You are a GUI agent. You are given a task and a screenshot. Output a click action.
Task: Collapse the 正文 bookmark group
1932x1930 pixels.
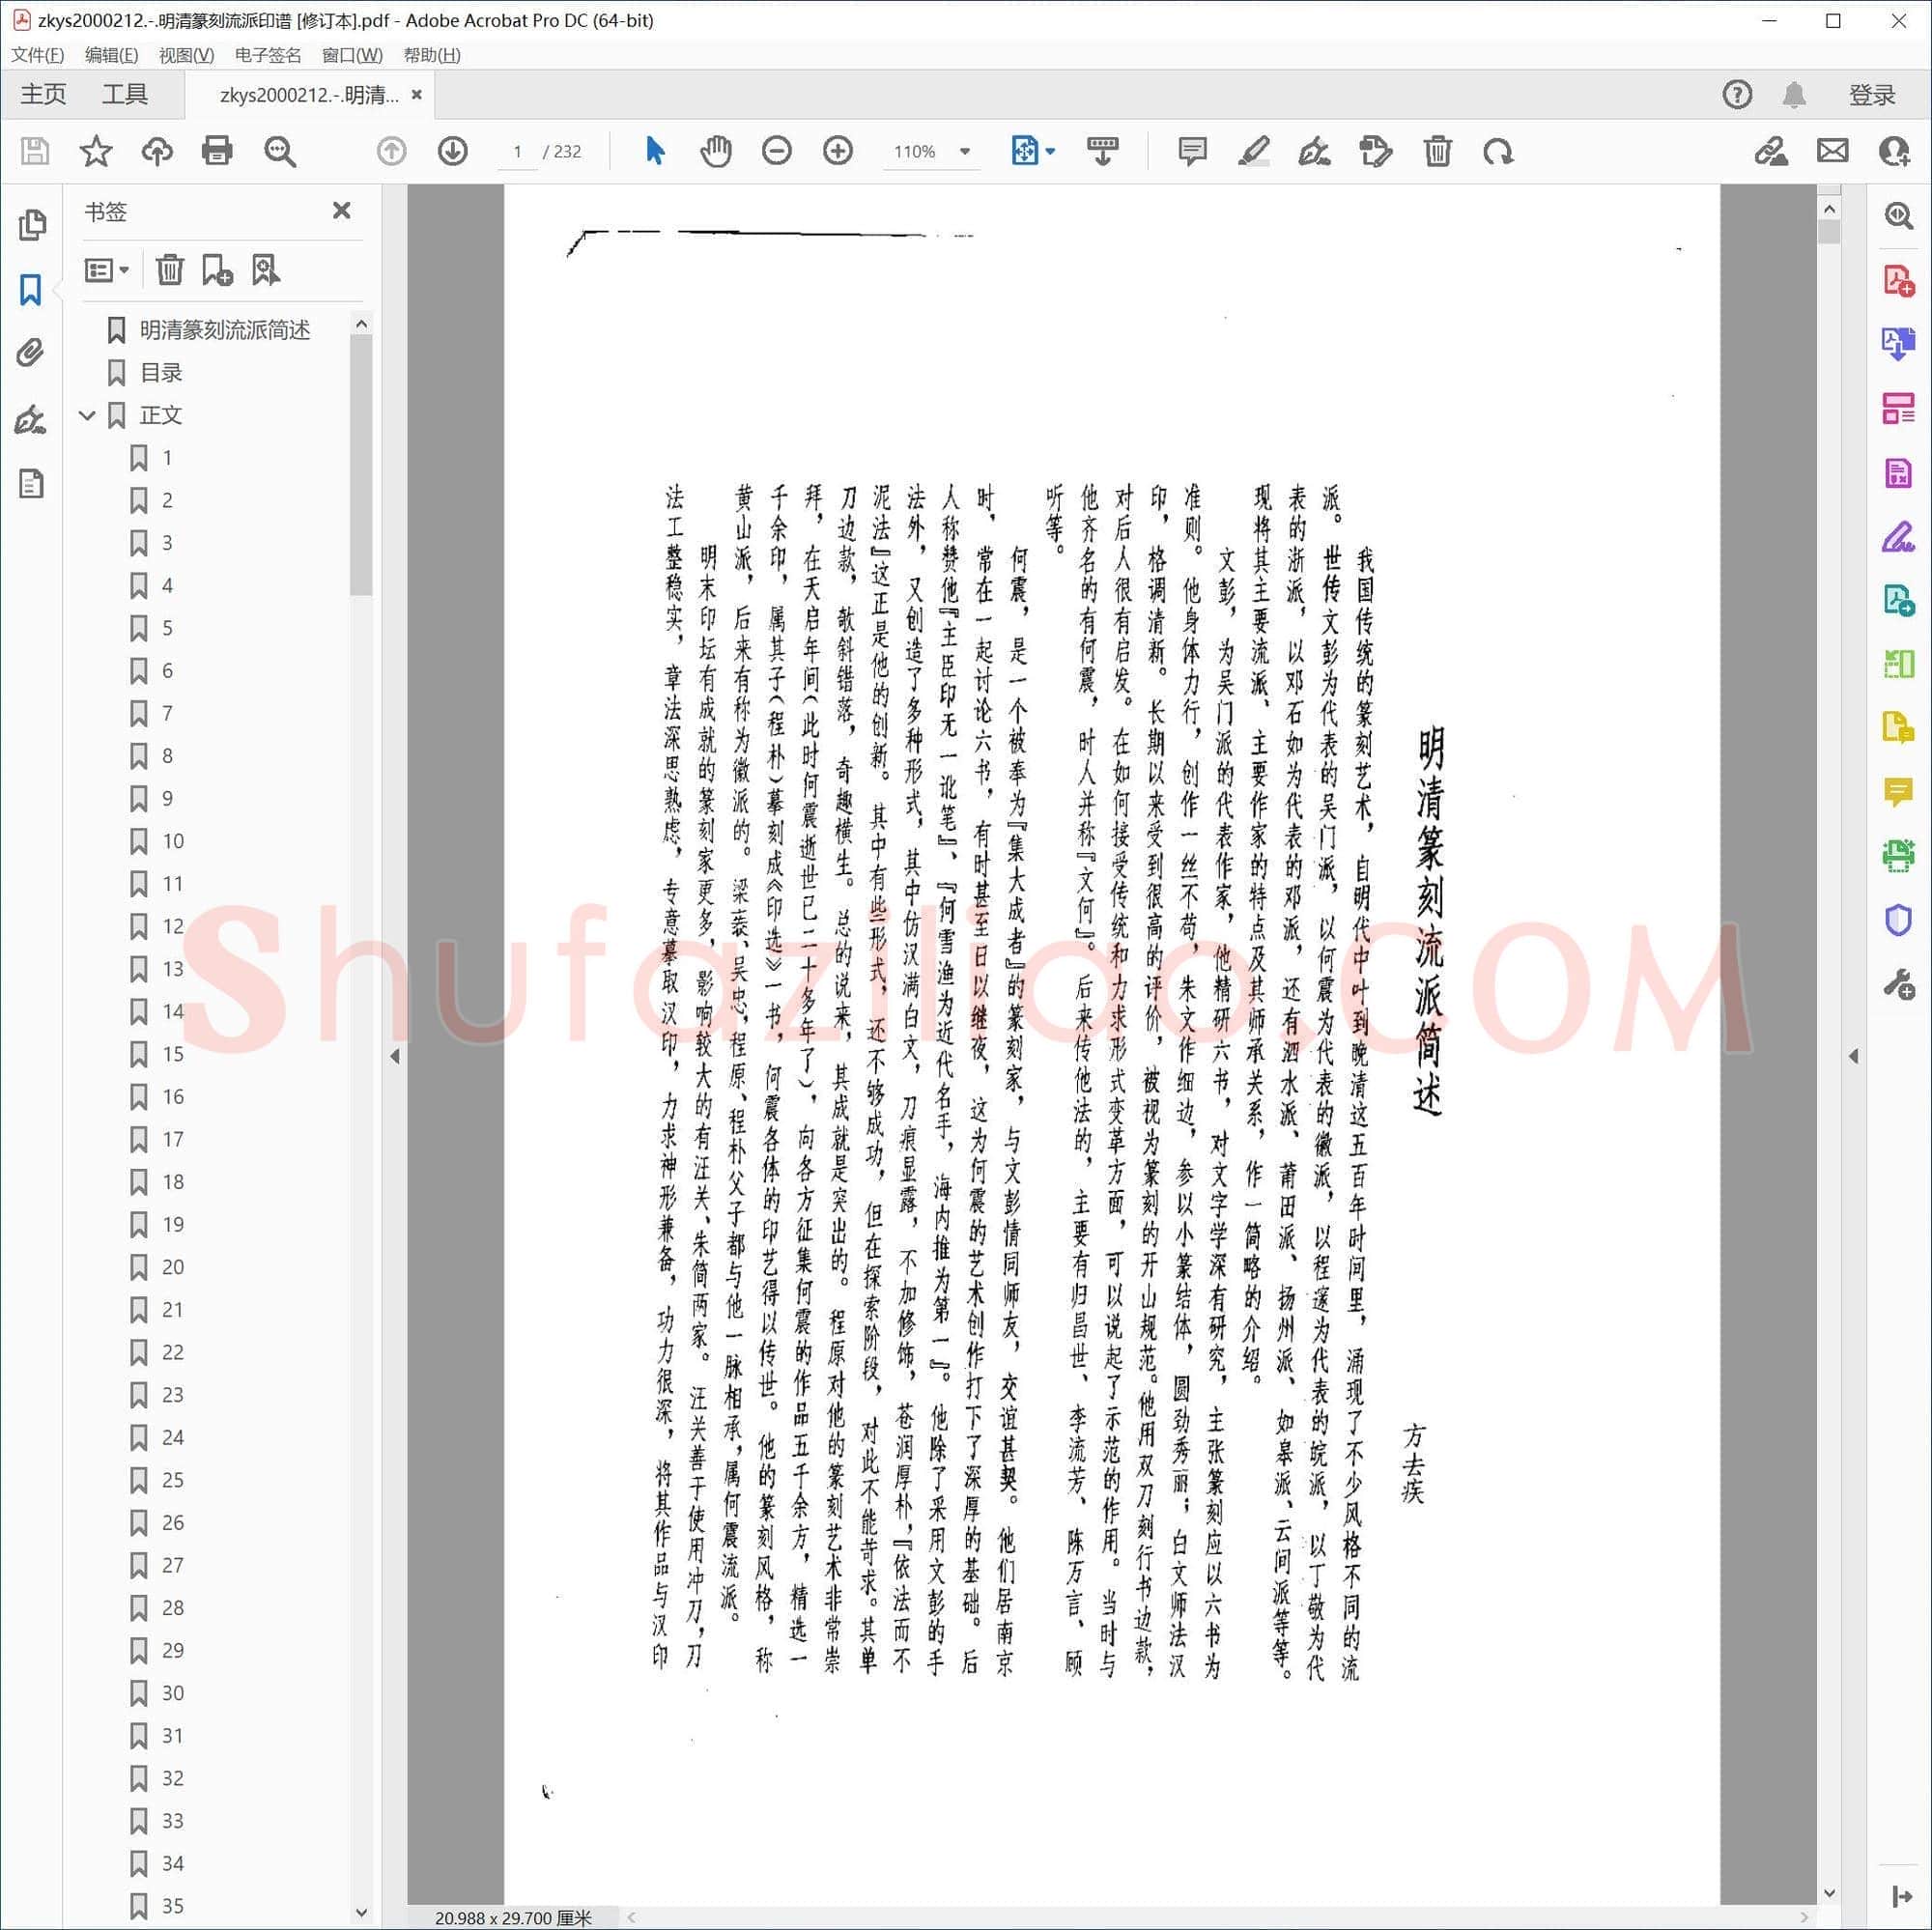pos(88,415)
